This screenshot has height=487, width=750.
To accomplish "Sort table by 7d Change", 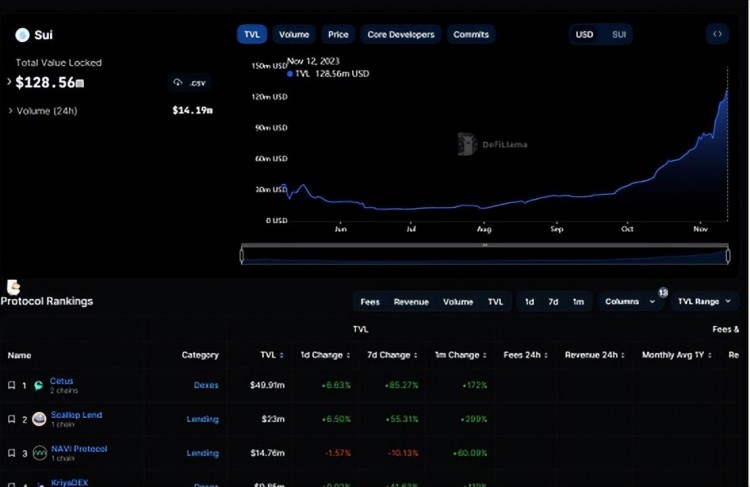I will coord(416,355).
